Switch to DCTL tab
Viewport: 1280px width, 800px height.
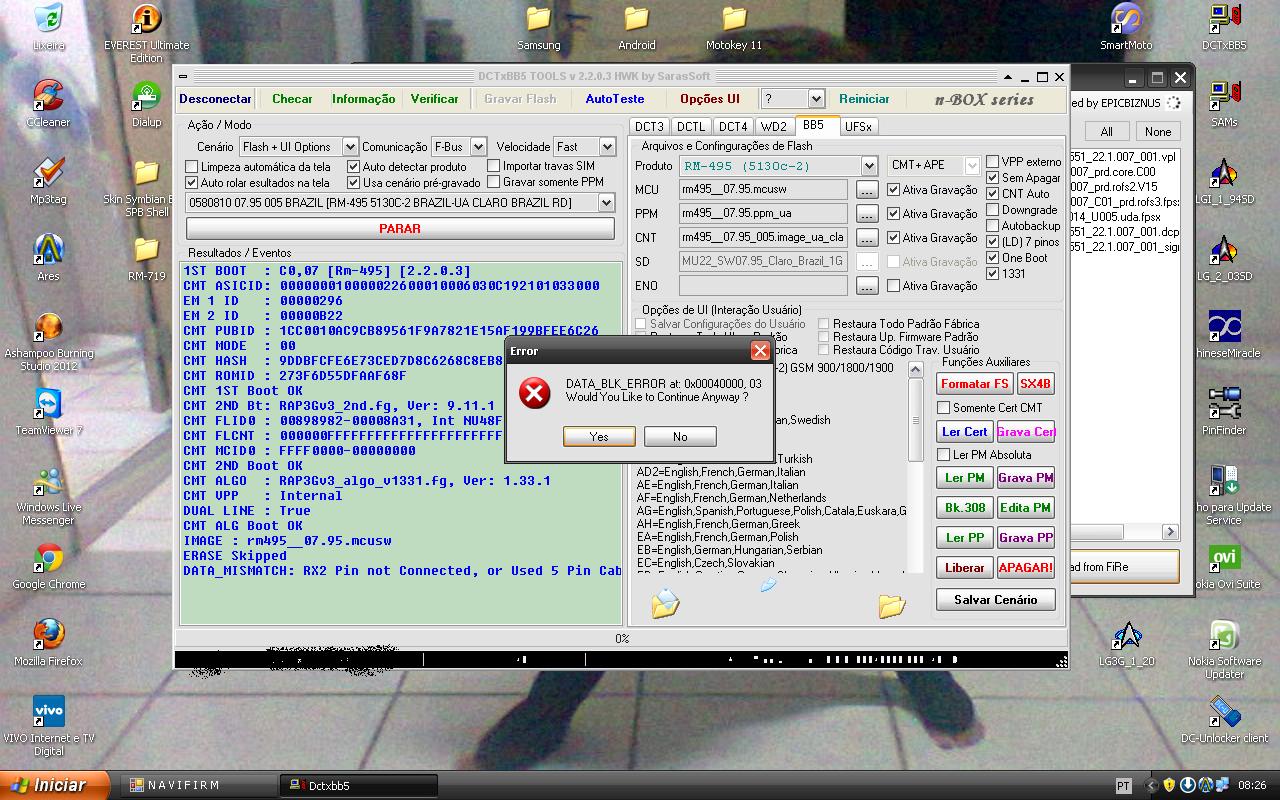(691, 126)
